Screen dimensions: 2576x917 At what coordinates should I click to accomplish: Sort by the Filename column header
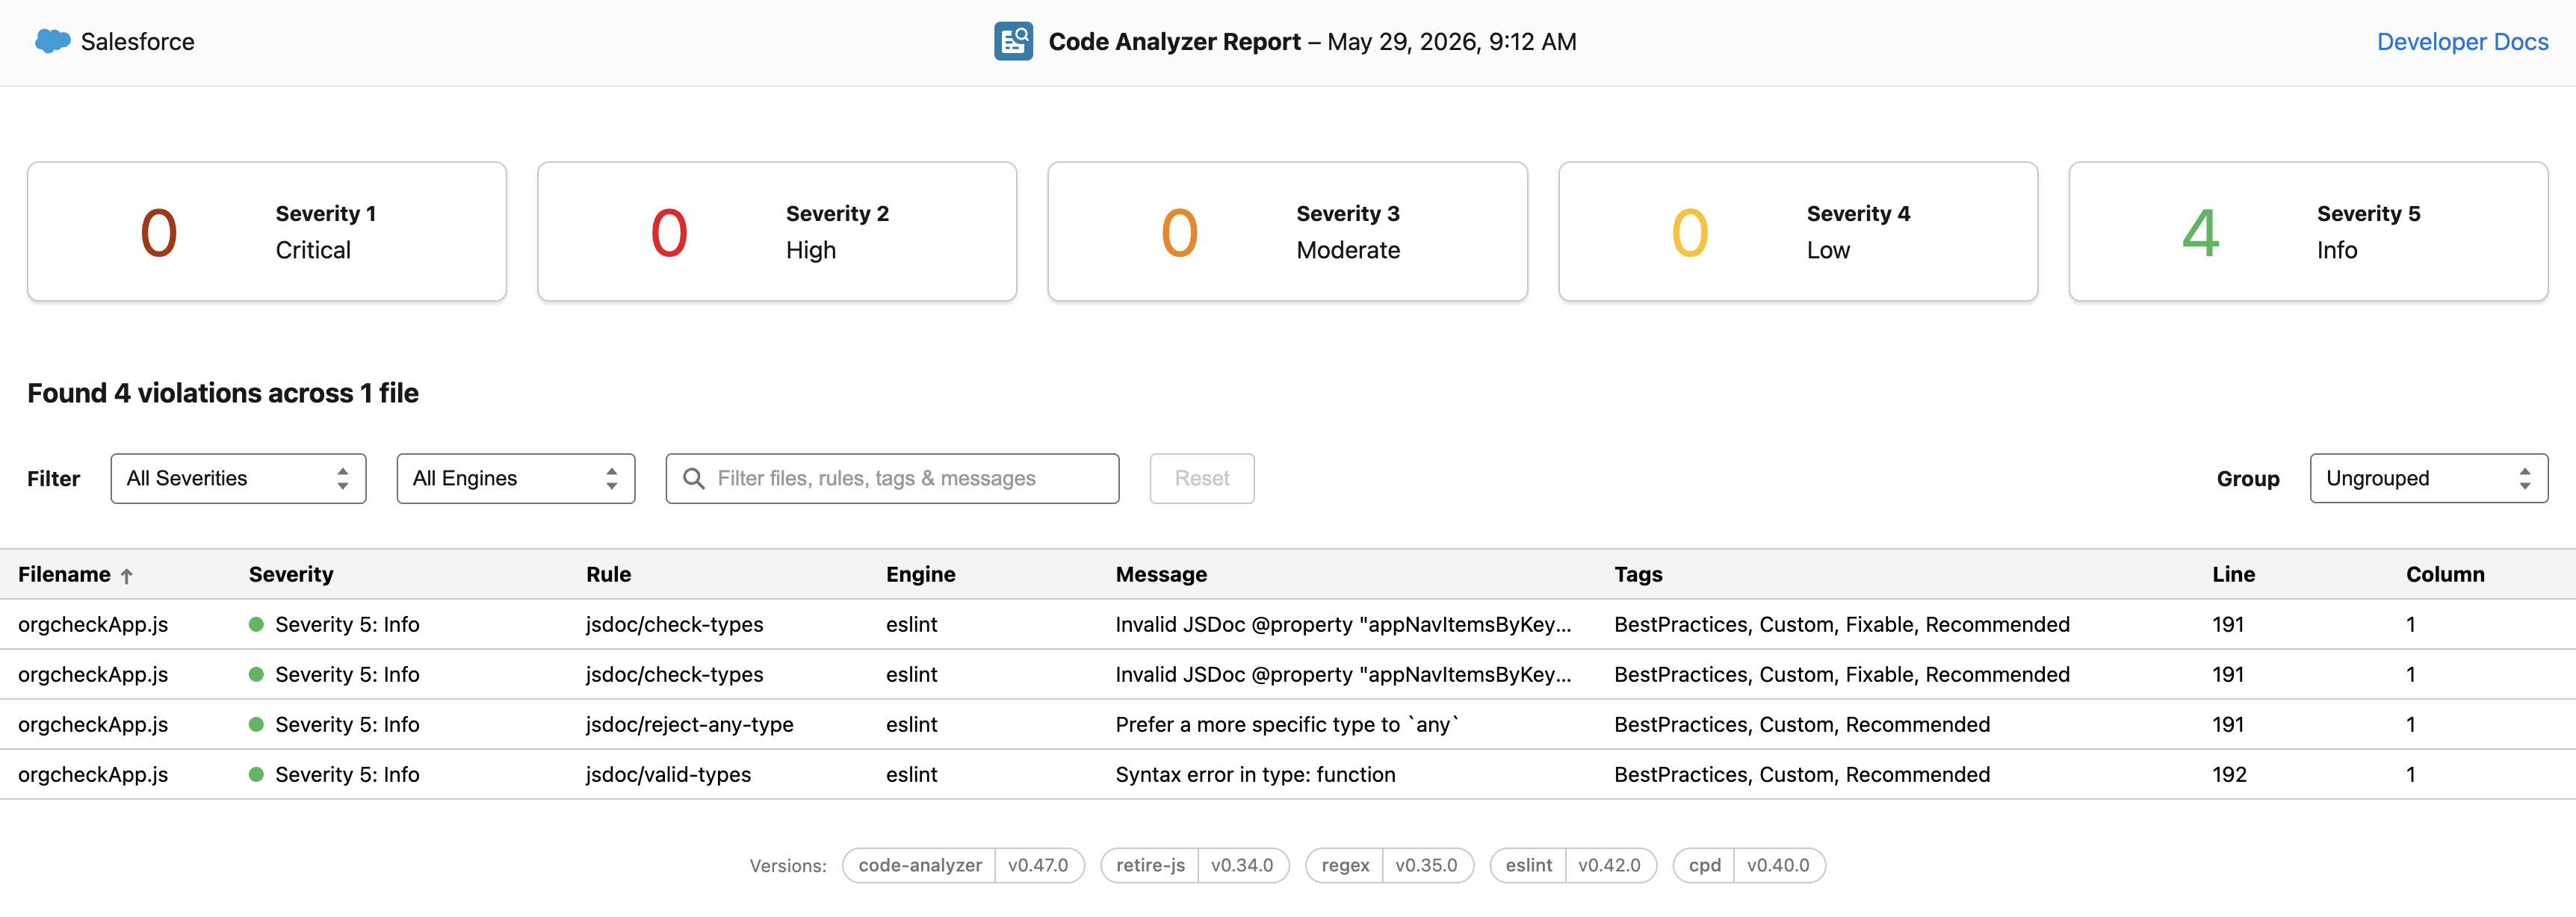click(x=64, y=574)
